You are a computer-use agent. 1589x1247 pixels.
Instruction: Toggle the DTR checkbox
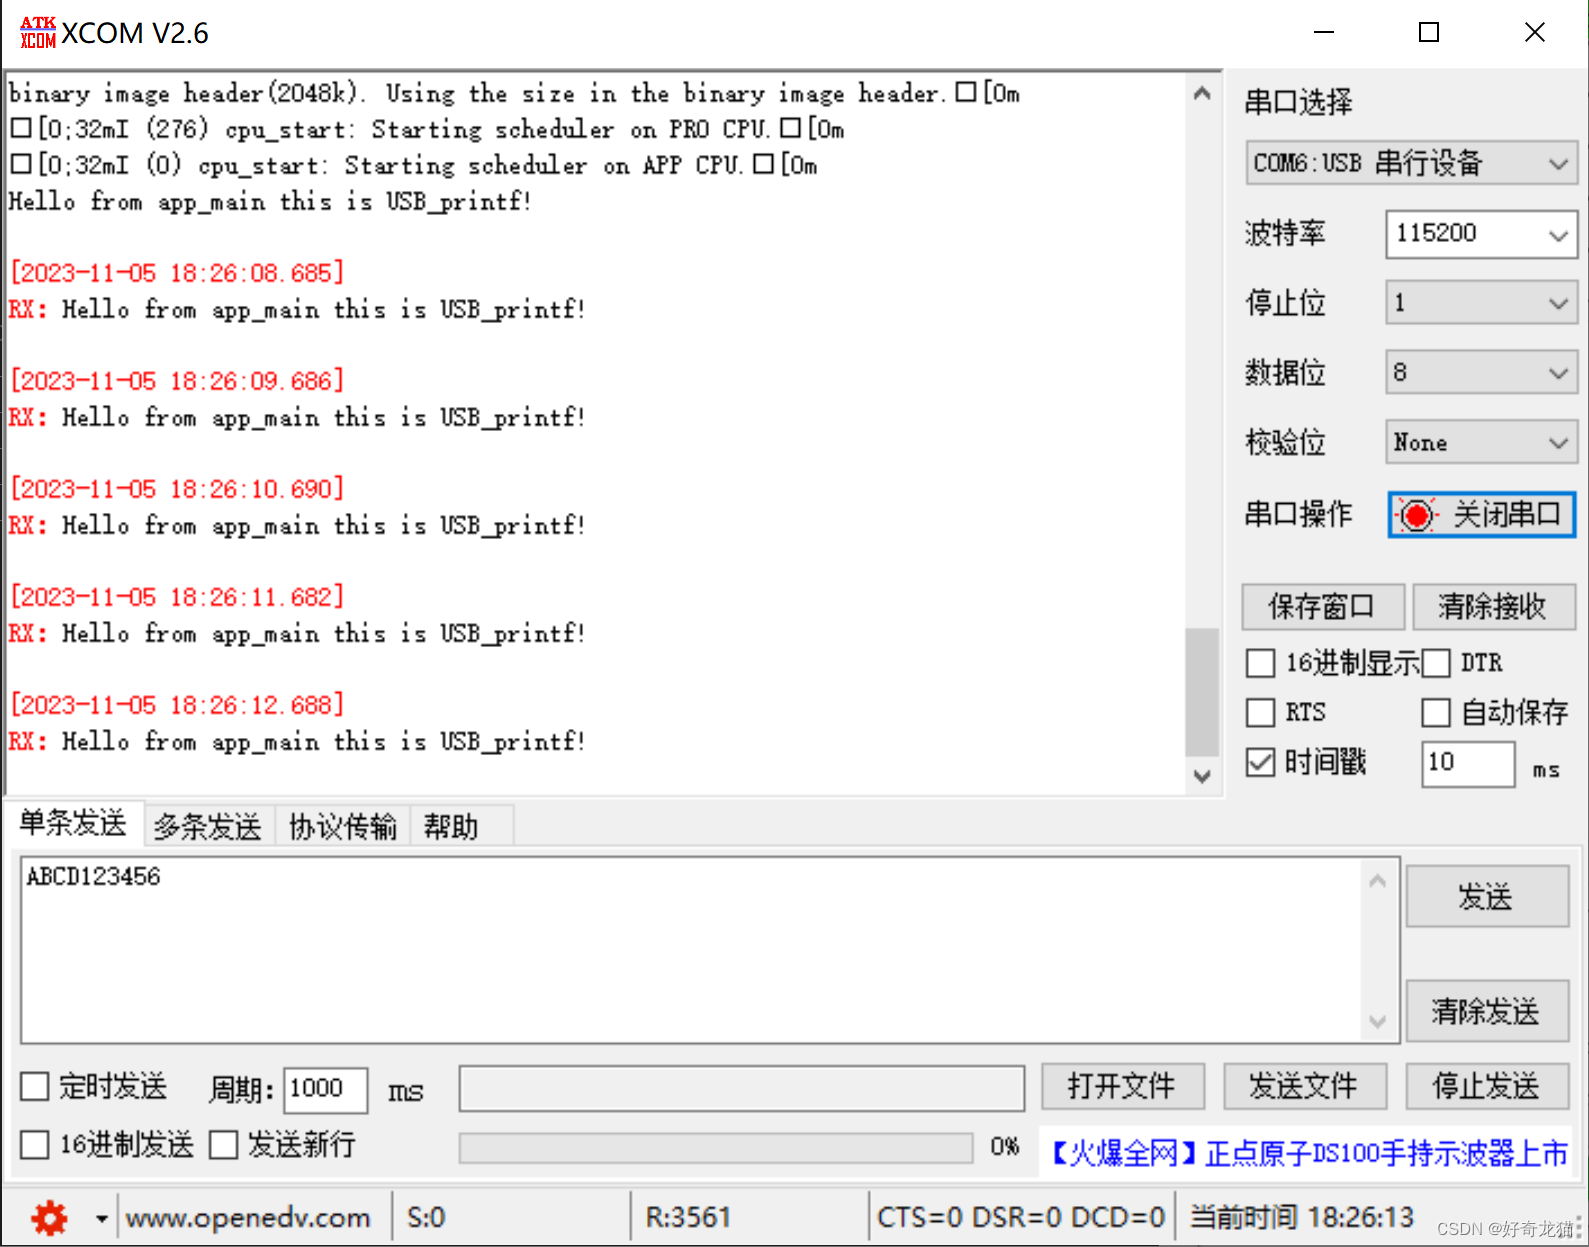(x=1436, y=663)
